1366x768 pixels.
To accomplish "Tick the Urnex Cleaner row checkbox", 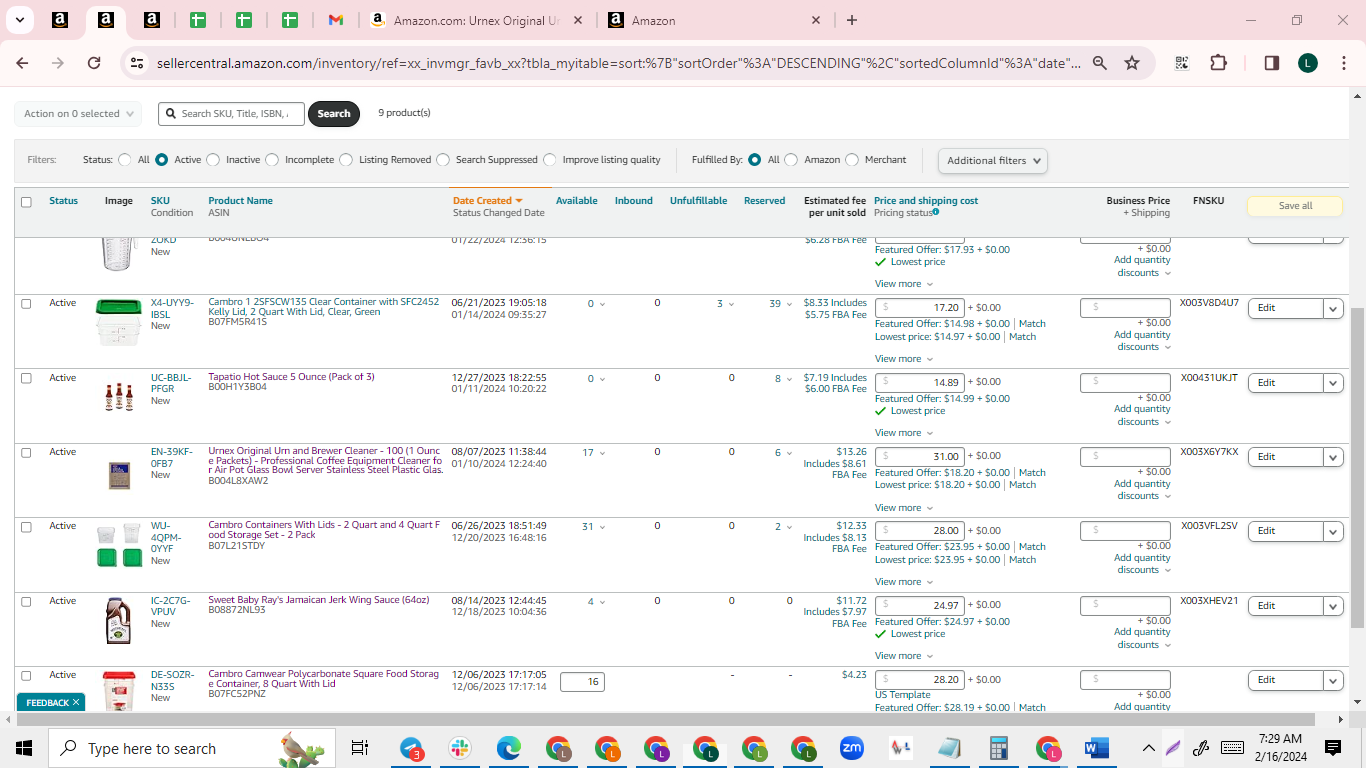I will (x=26, y=453).
